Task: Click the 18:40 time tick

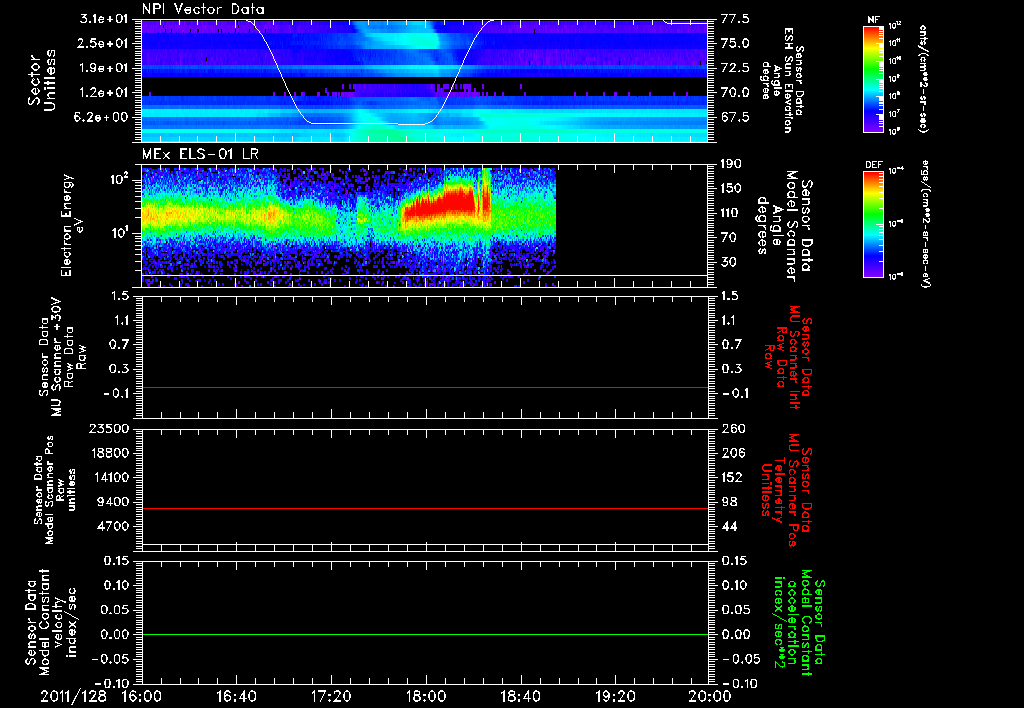Action: click(x=520, y=696)
